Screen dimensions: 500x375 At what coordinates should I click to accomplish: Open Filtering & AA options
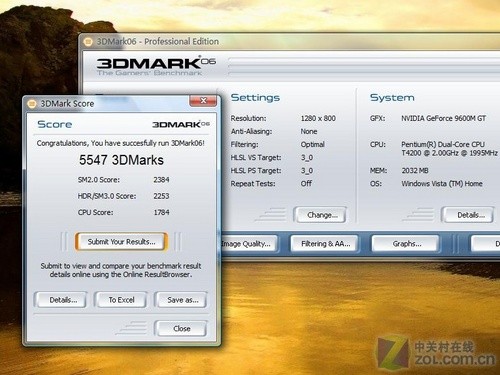click(325, 244)
